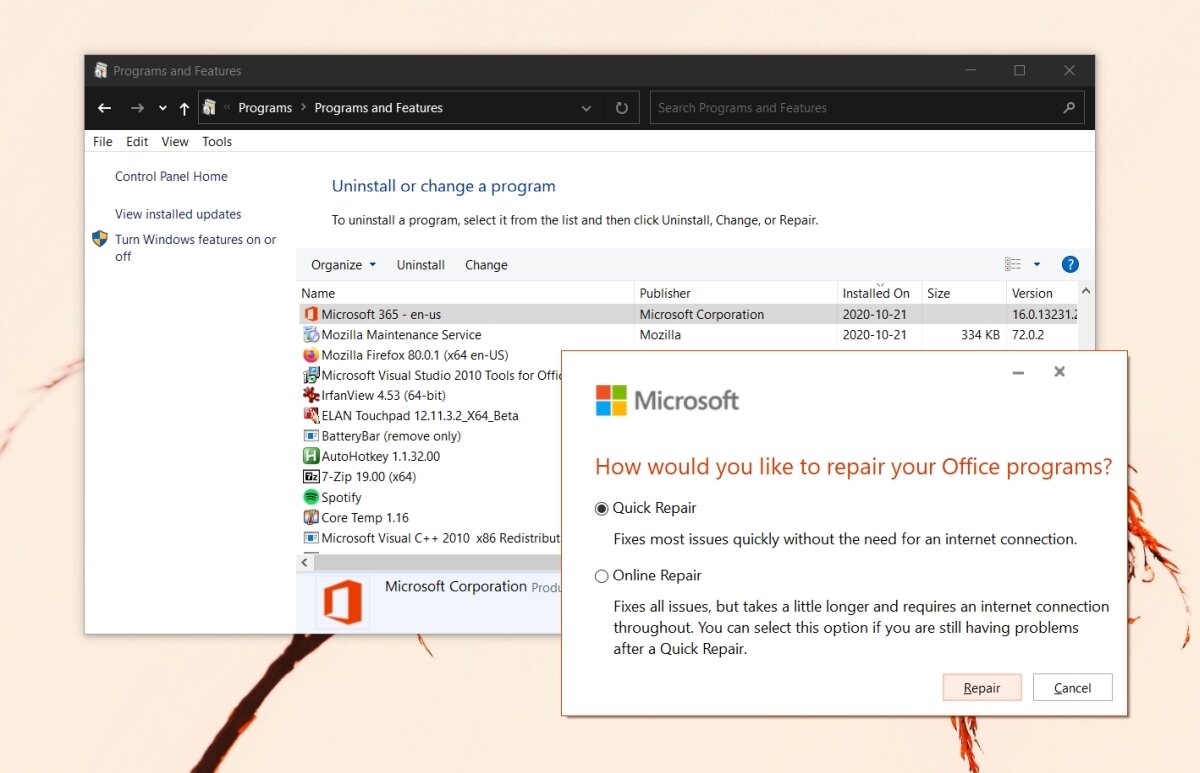The width and height of the screenshot is (1200, 773).
Task: Open the View installed updates link
Action: (x=177, y=213)
